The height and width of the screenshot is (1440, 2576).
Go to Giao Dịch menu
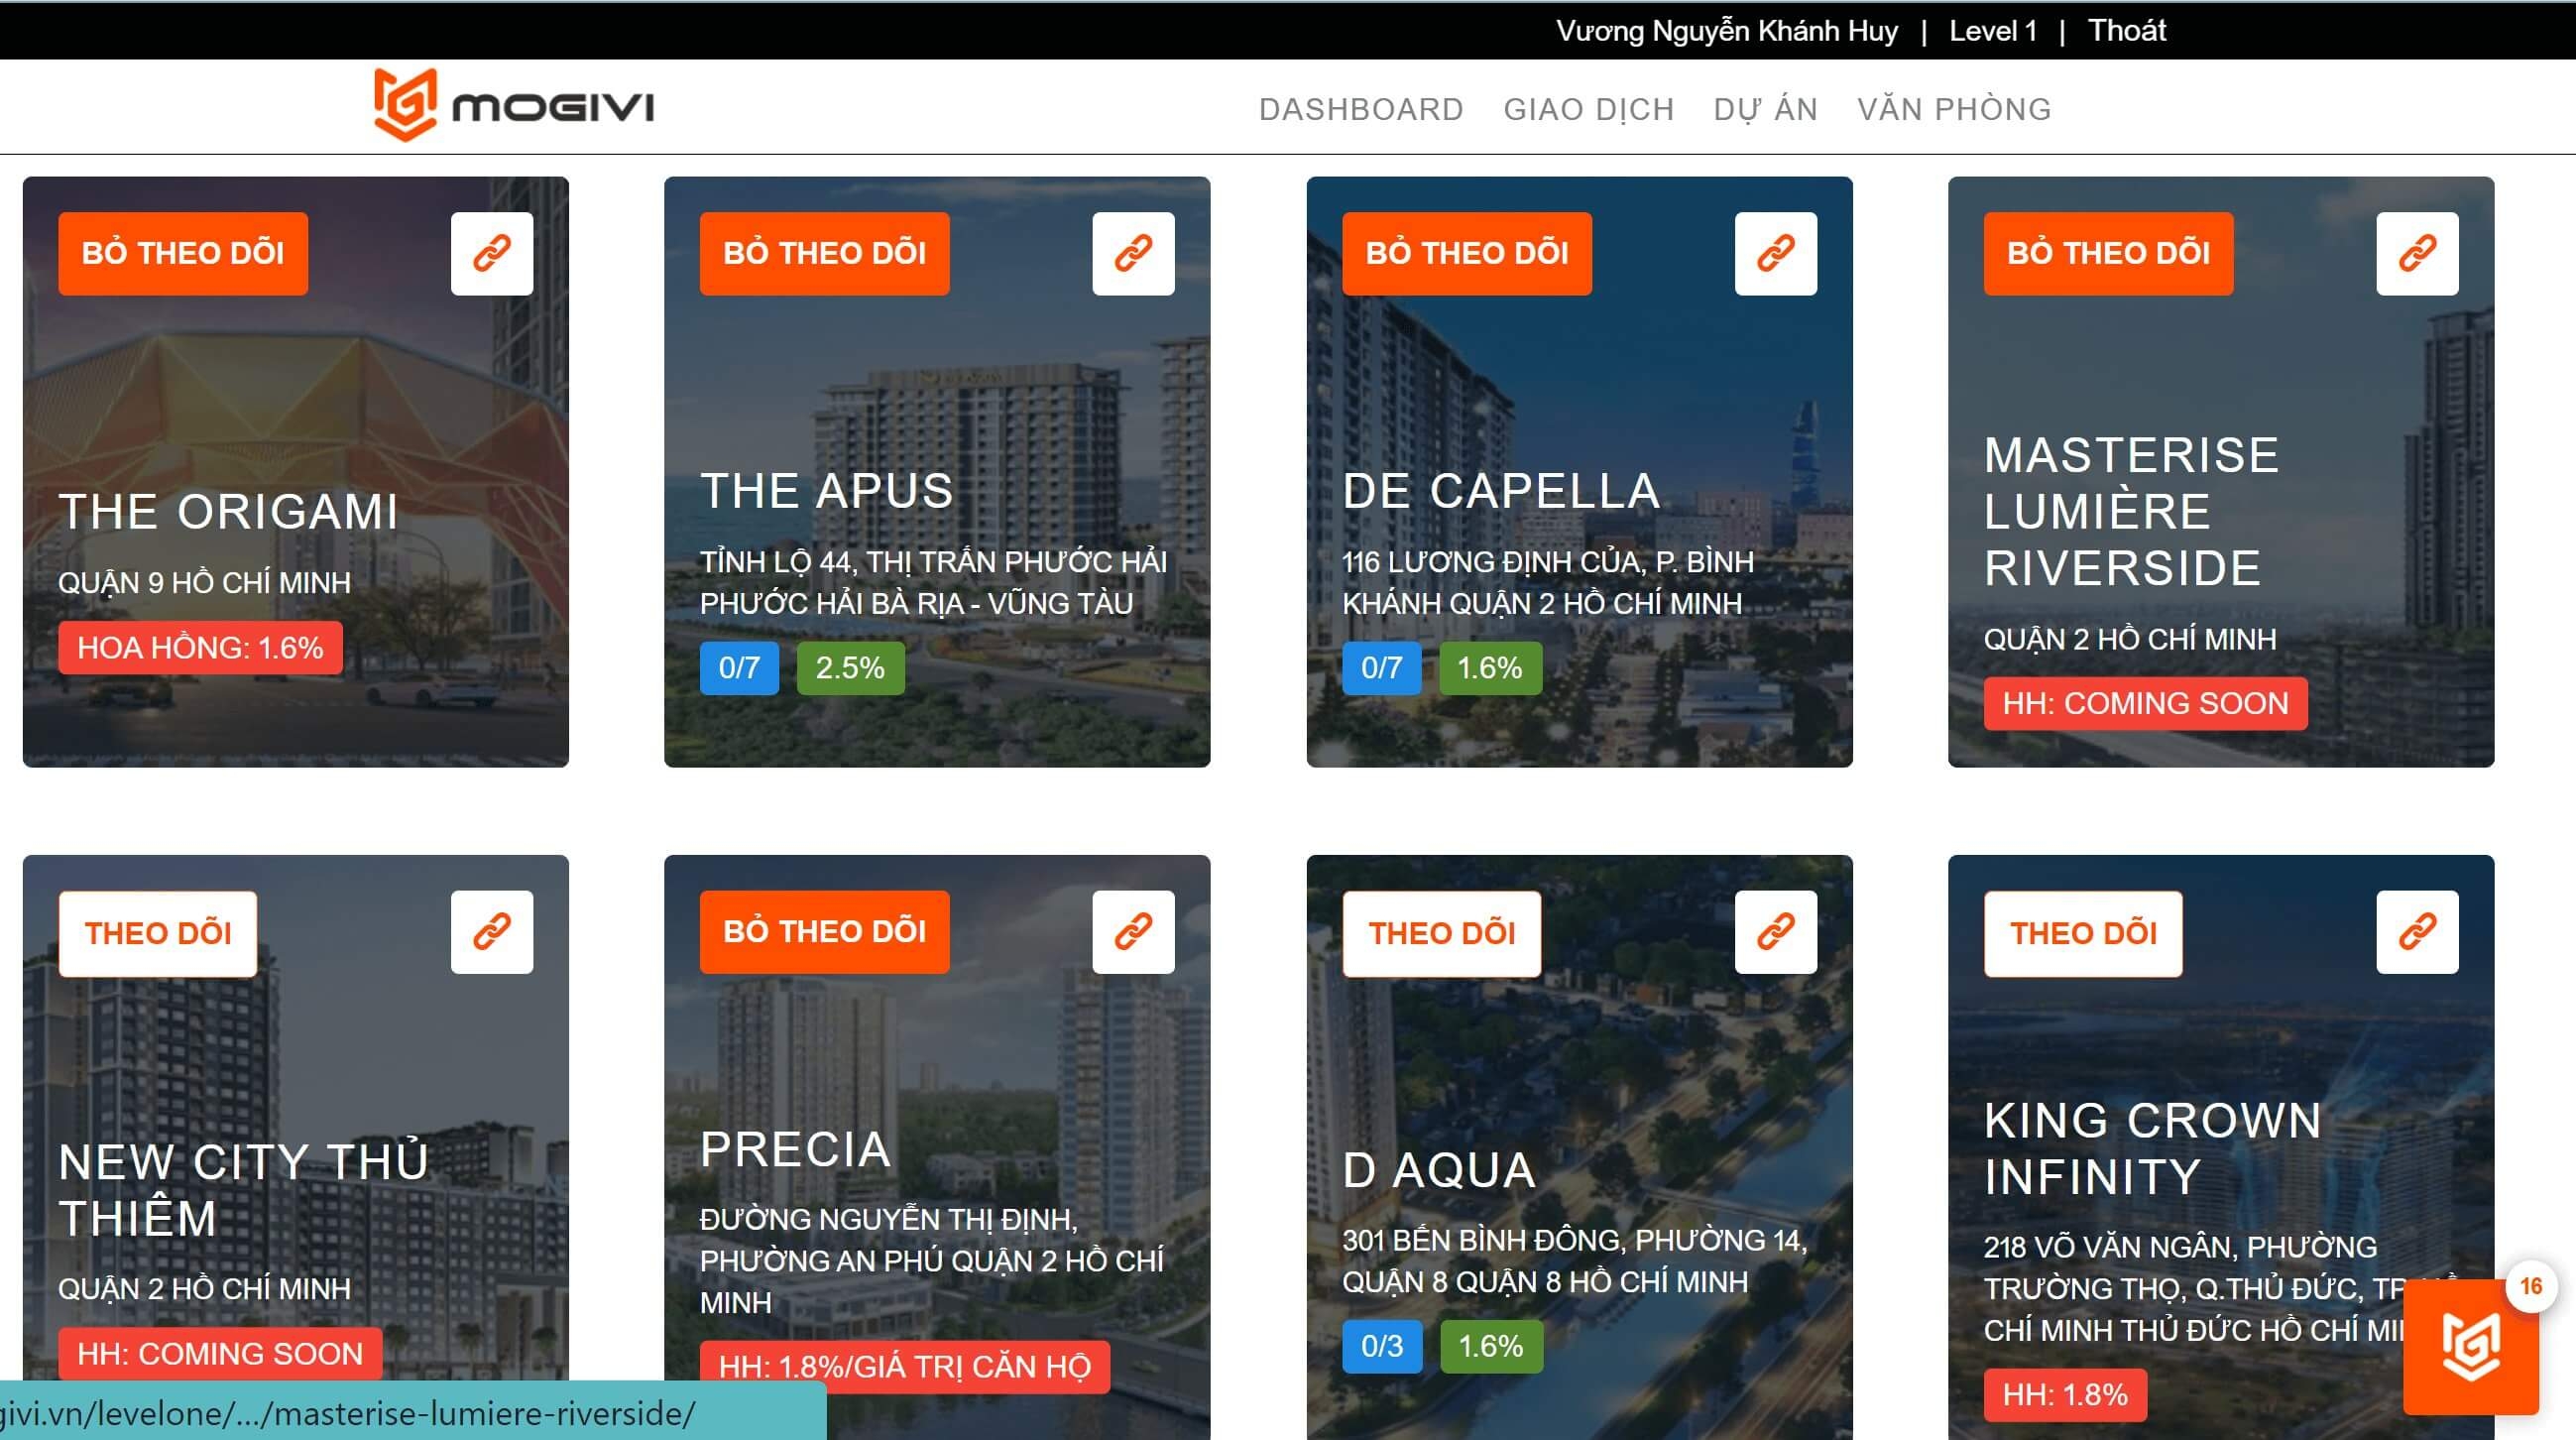point(1588,109)
